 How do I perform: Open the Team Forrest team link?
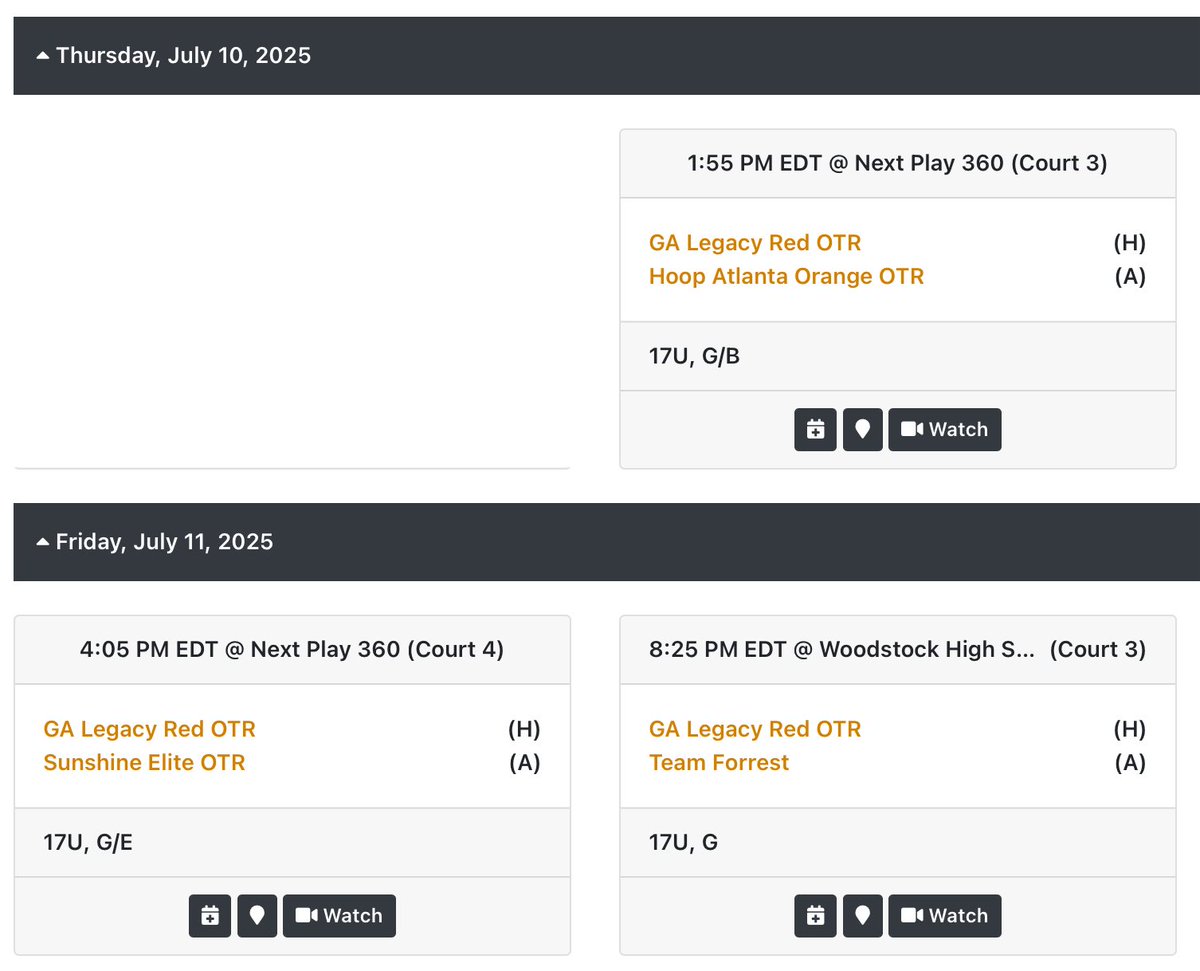(x=719, y=762)
